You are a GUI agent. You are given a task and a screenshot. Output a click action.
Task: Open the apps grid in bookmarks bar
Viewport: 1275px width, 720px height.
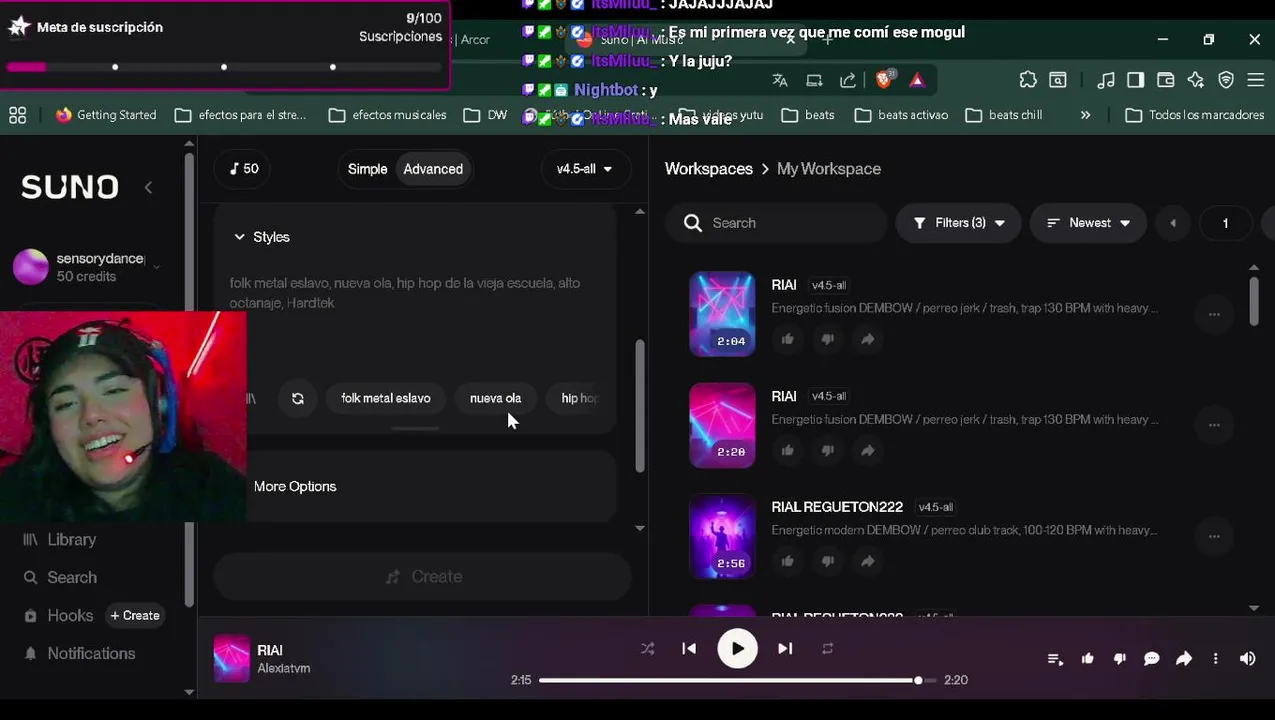coord(17,115)
